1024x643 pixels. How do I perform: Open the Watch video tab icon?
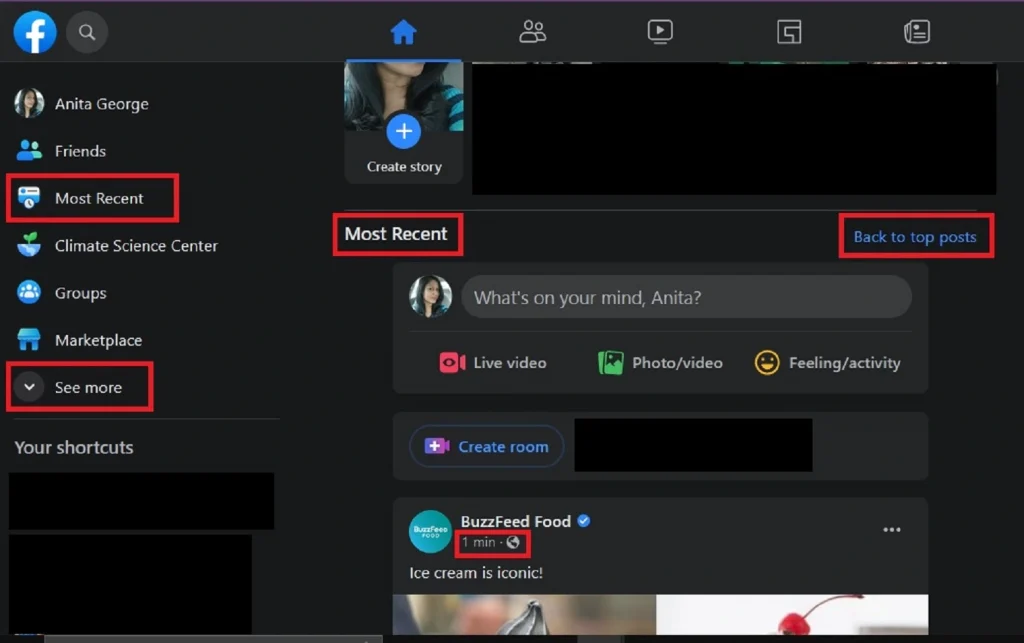(660, 32)
